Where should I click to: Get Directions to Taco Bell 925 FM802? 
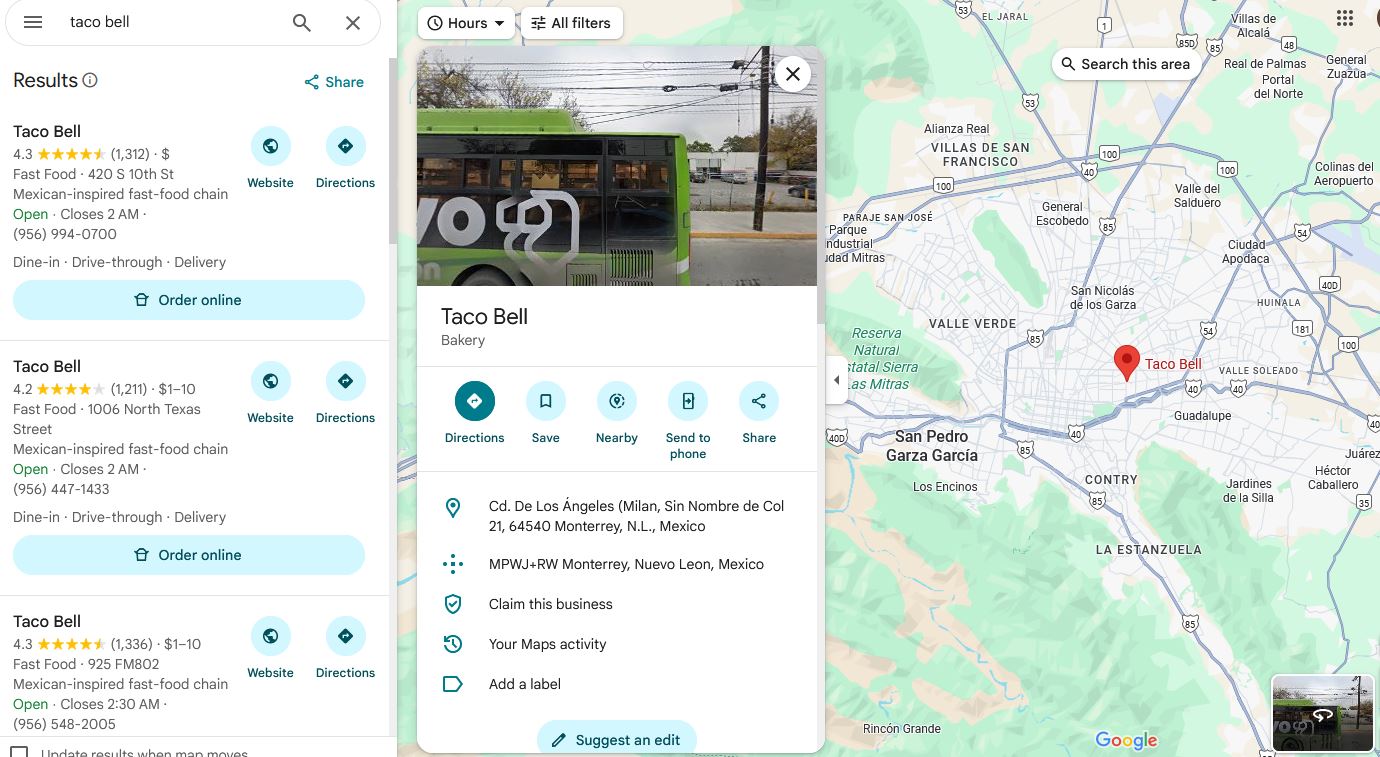(x=345, y=648)
